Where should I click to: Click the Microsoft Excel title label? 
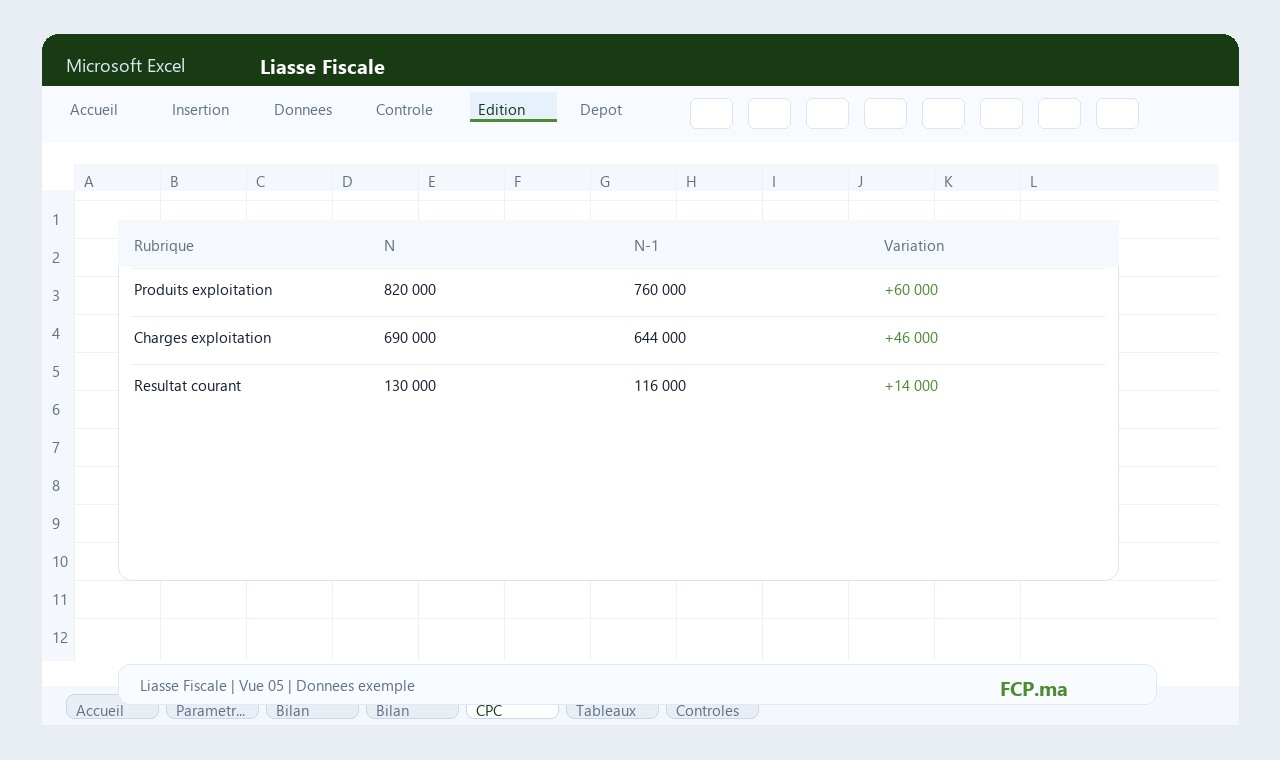[x=125, y=66]
